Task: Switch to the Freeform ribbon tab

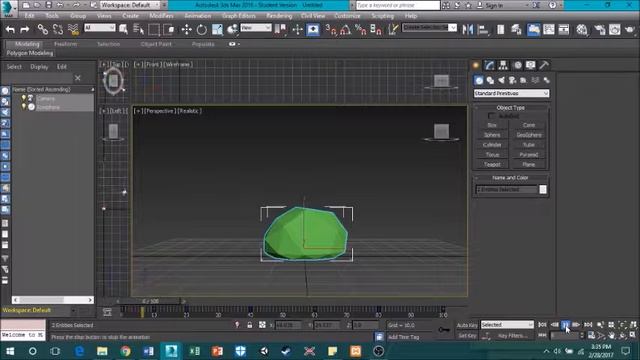Action: click(65, 44)
